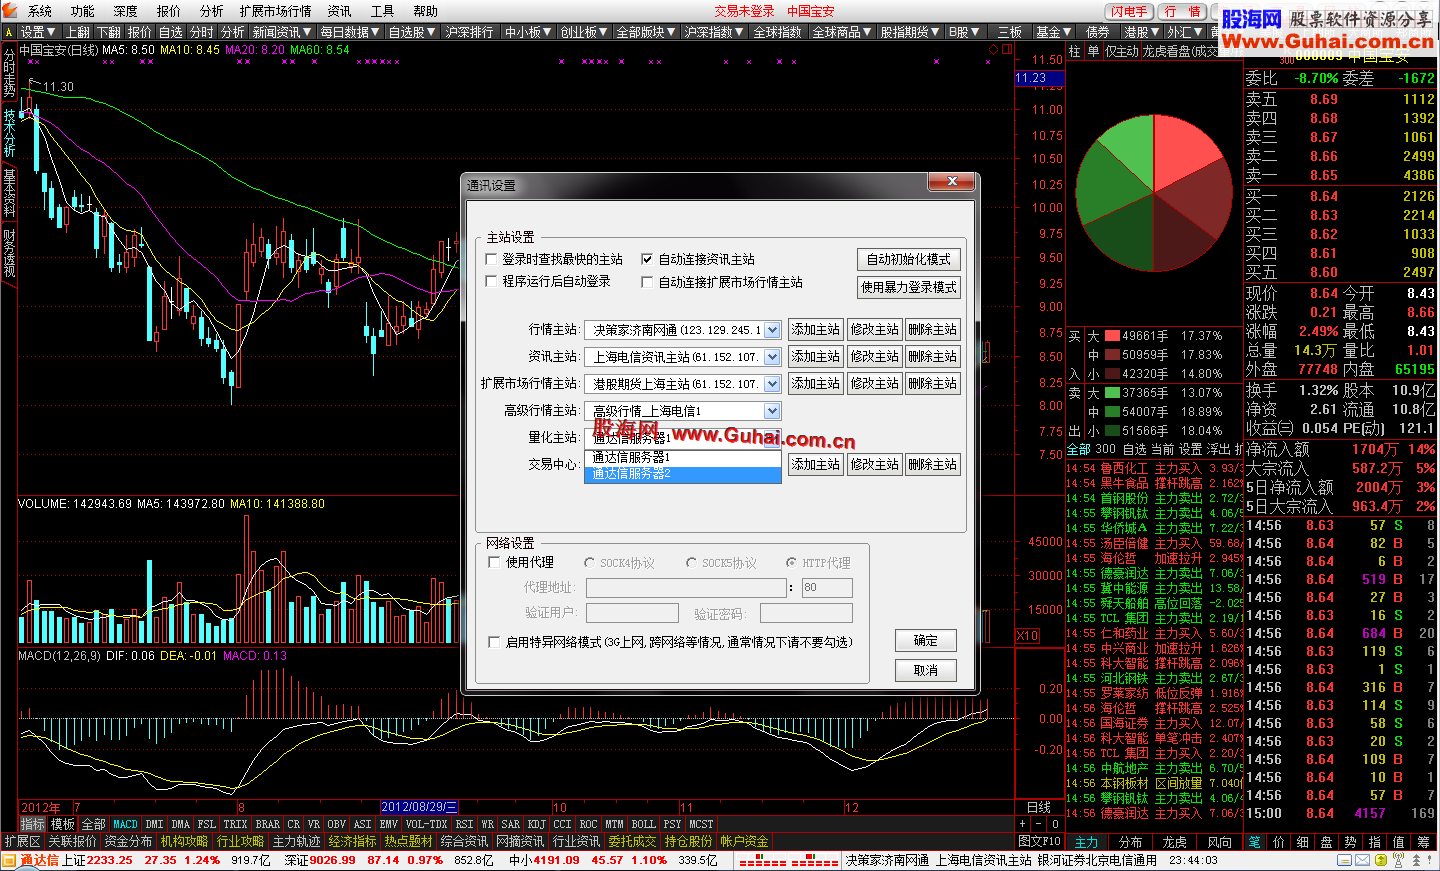Open the 分析 menu

pos(211,11)
